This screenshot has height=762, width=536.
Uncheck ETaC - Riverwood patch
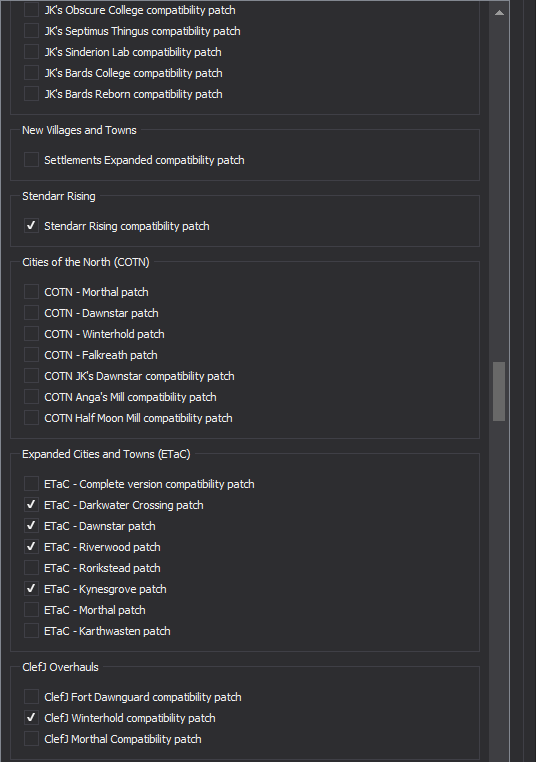[x=32, y=547]
